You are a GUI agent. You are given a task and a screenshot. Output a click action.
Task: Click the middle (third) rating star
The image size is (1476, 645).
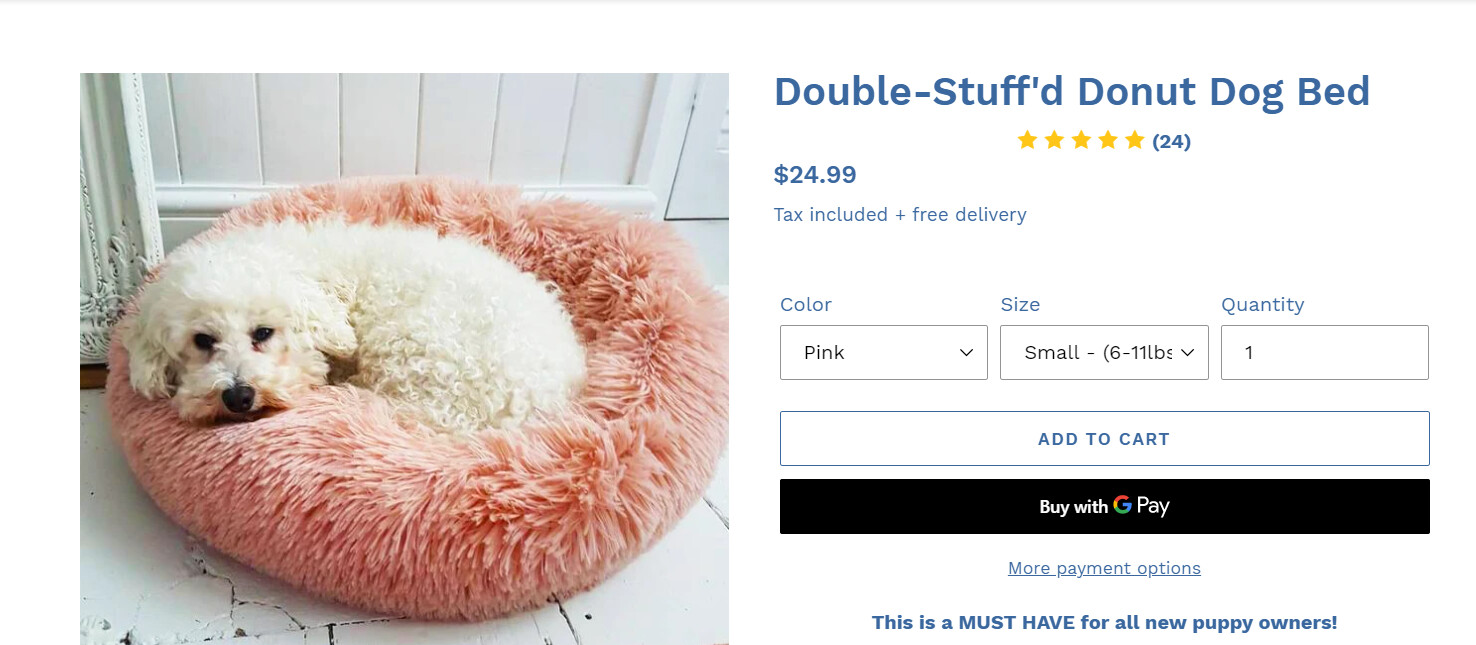pyautogui.click(x=1081, y=140)
